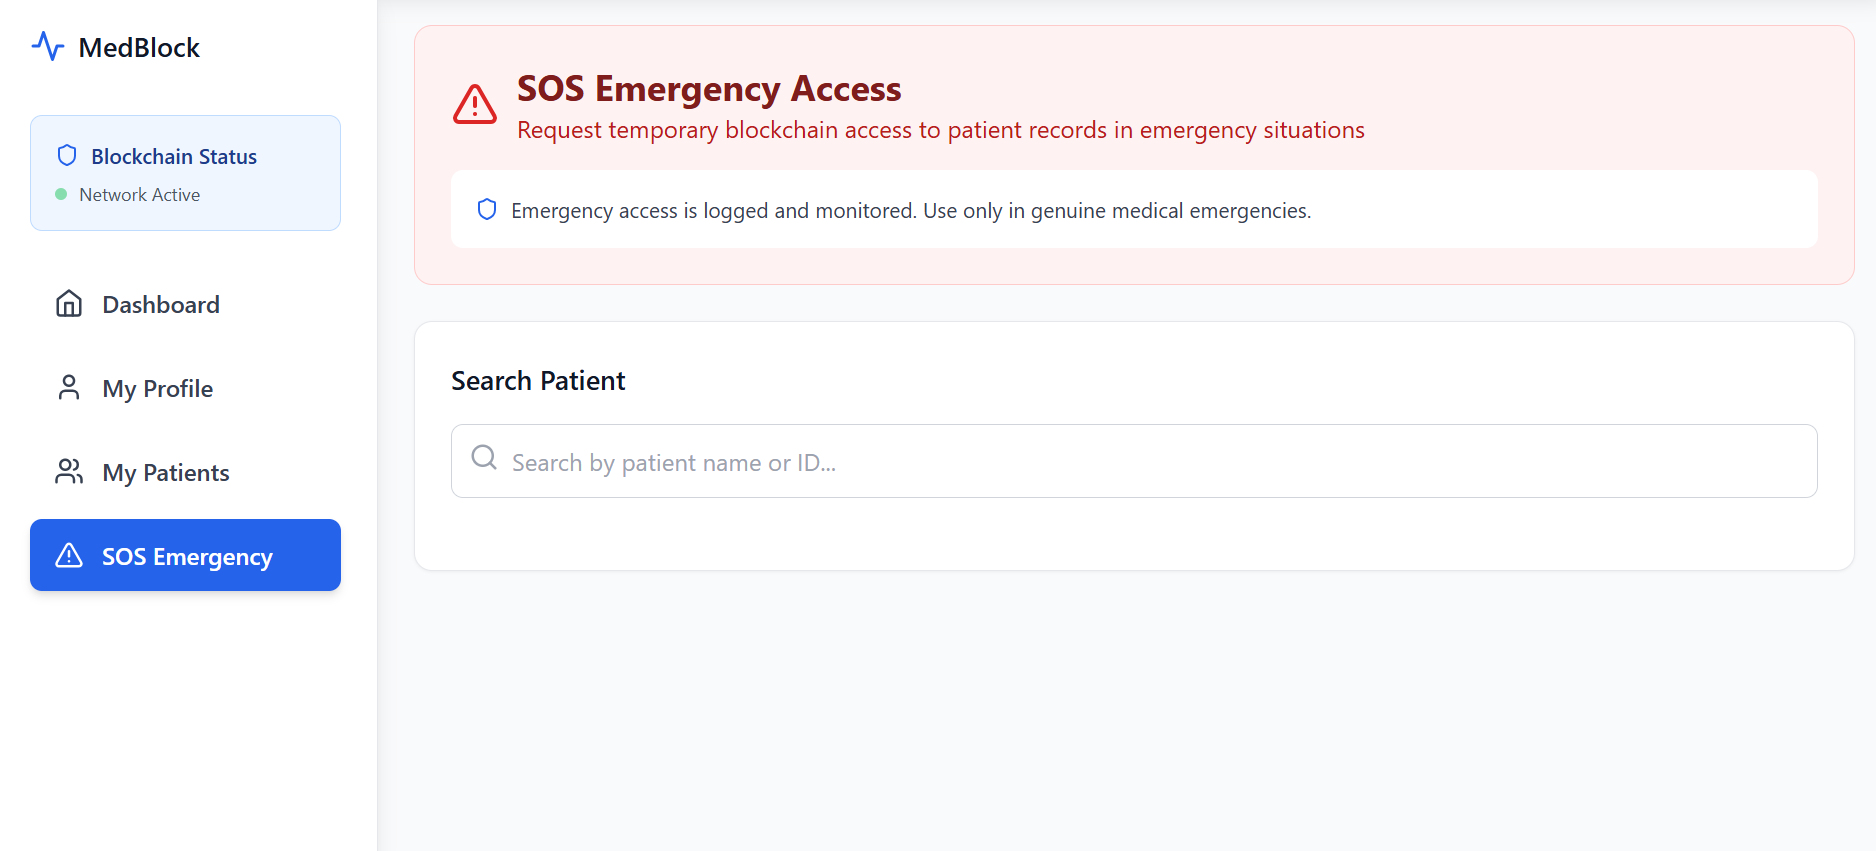Click the SOS Emergency Access heading
Image resolution: width=1876 pixels, height=851 pixels.
708,88
